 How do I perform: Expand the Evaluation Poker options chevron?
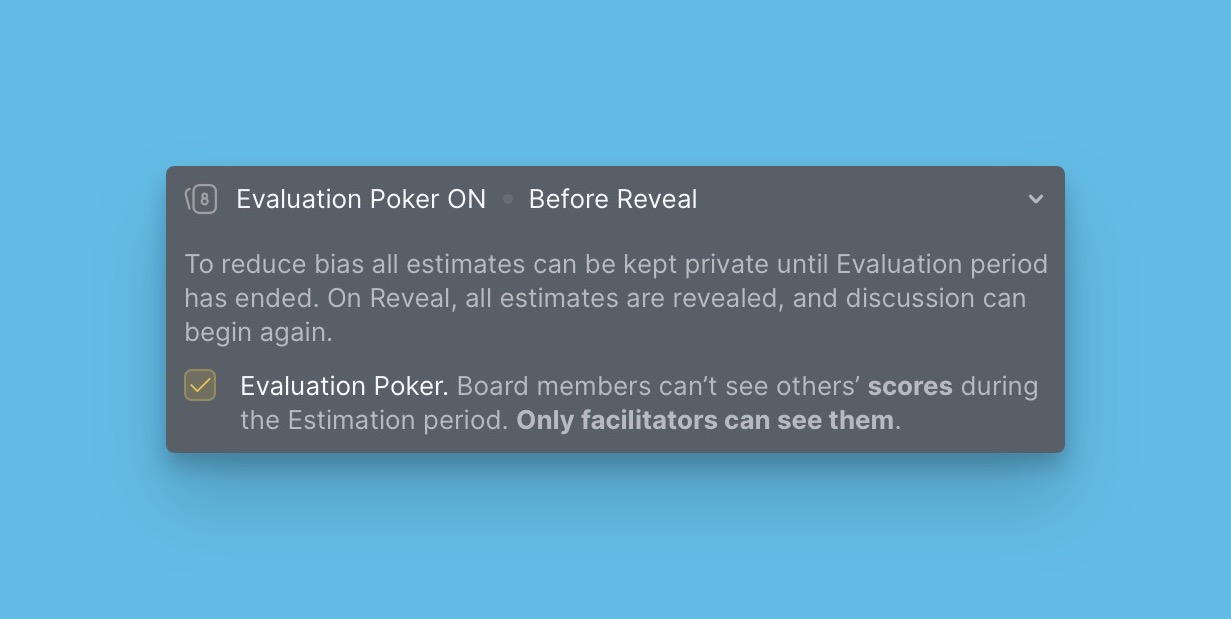point(1036,199)
